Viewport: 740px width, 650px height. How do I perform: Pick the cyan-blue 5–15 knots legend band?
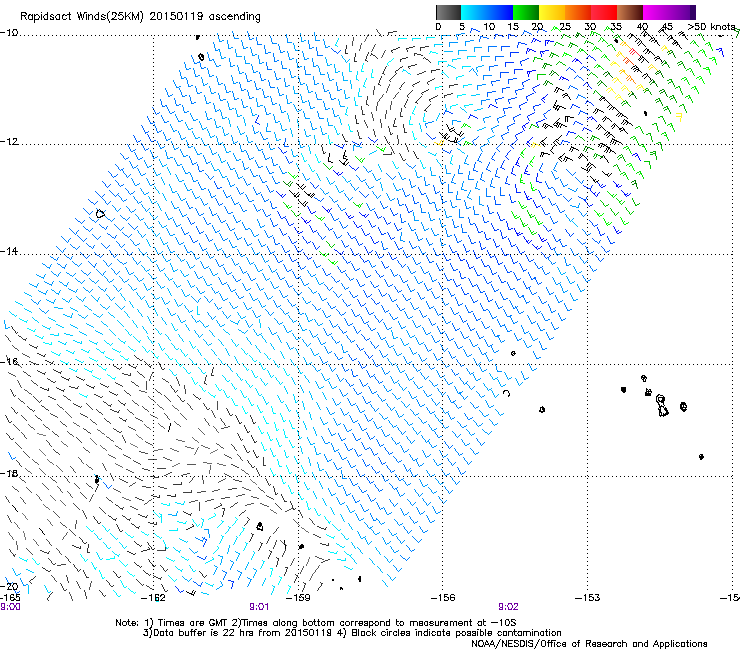tap(487, 12)
